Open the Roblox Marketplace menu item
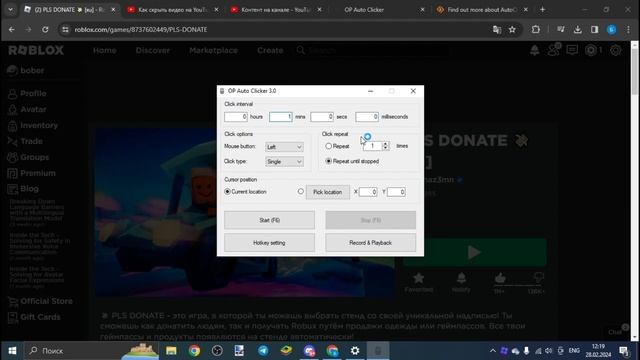640x360 pixels. pyautogui.click(x=213, y=50)
